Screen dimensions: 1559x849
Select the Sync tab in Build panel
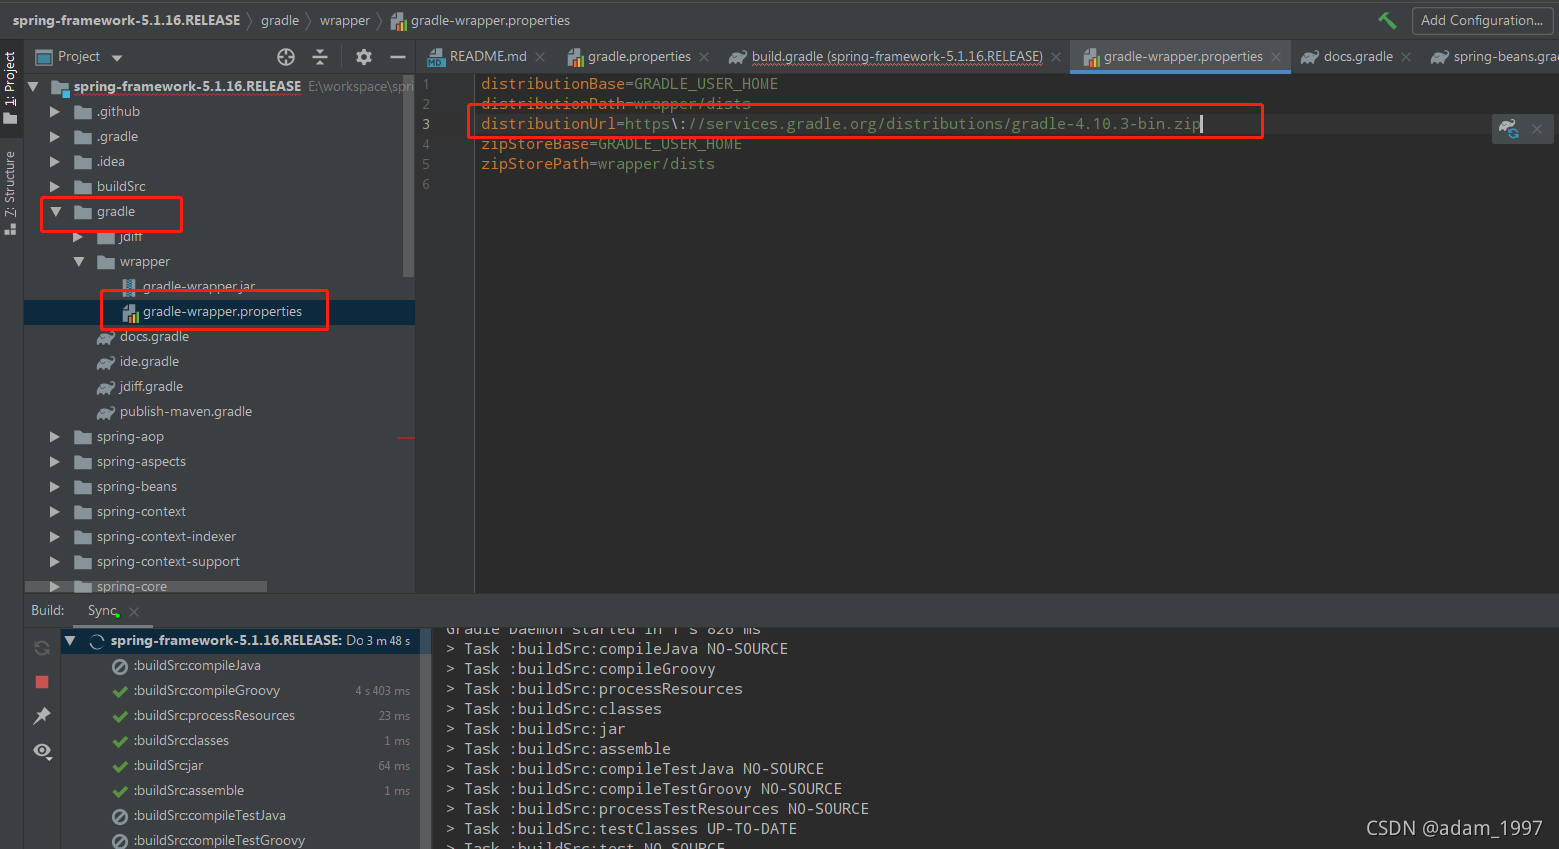coord(102,611)
